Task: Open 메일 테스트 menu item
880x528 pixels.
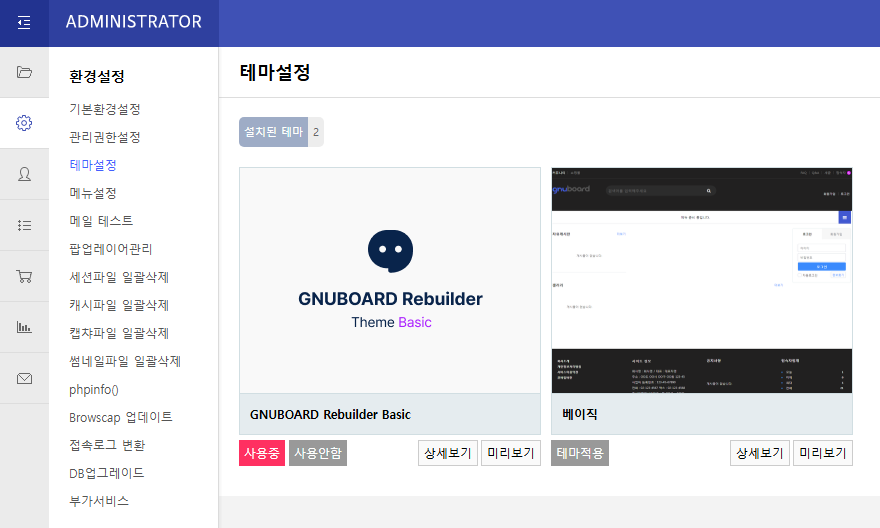Action: (x=101, y=221)
